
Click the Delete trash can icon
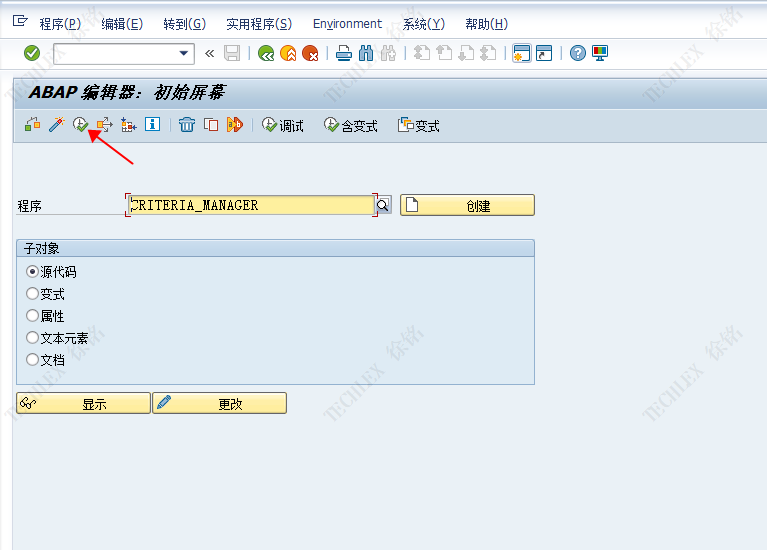[187, 125]
